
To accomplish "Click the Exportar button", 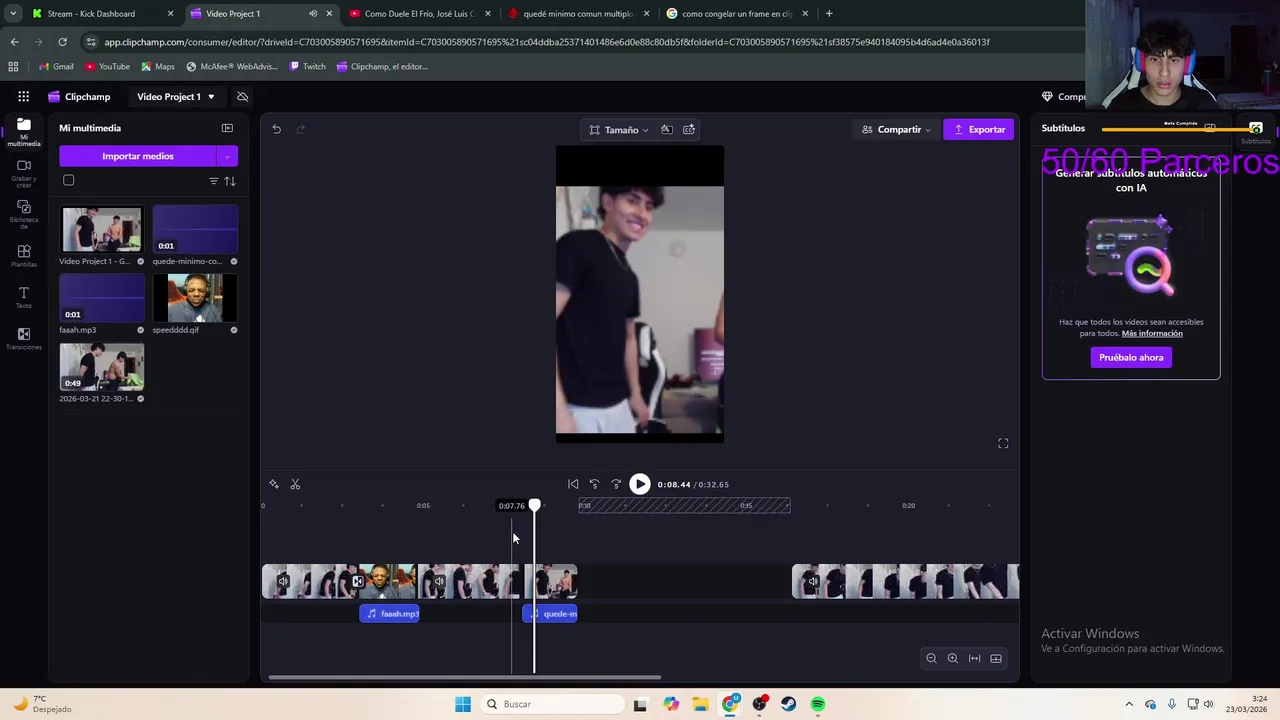I will click(x=979, y=130).
